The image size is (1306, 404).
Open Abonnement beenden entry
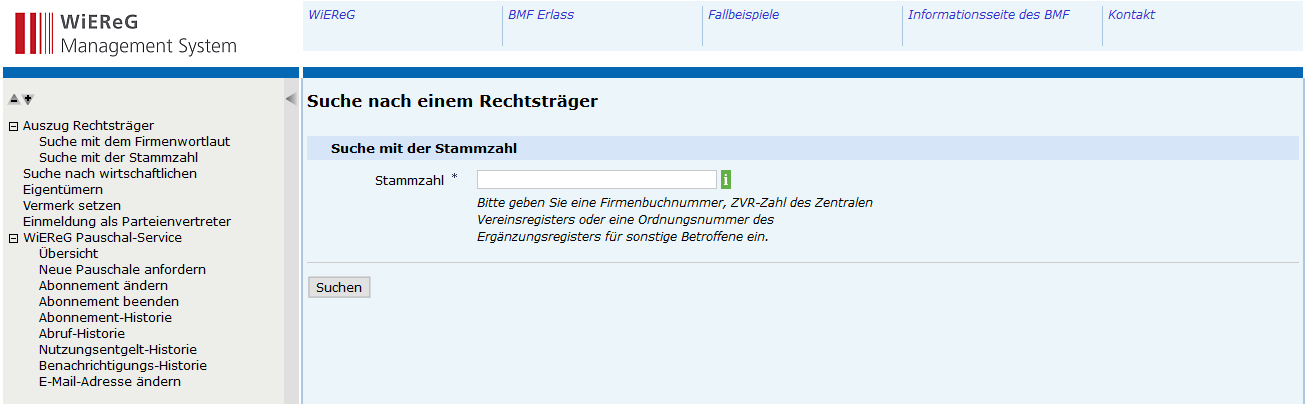[x=109, y=302]
